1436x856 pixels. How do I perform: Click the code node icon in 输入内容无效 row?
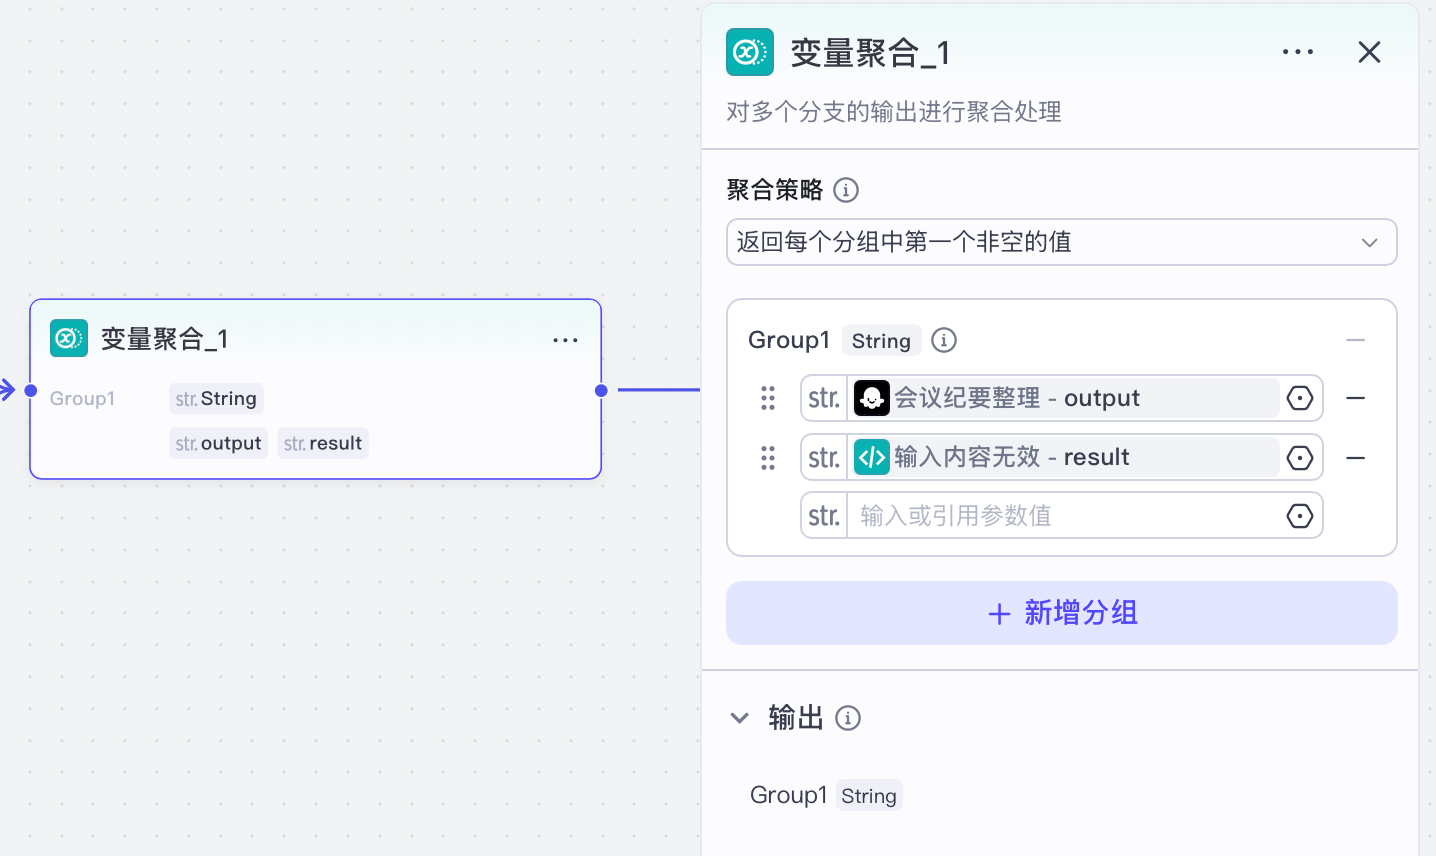tap(872, 457)
